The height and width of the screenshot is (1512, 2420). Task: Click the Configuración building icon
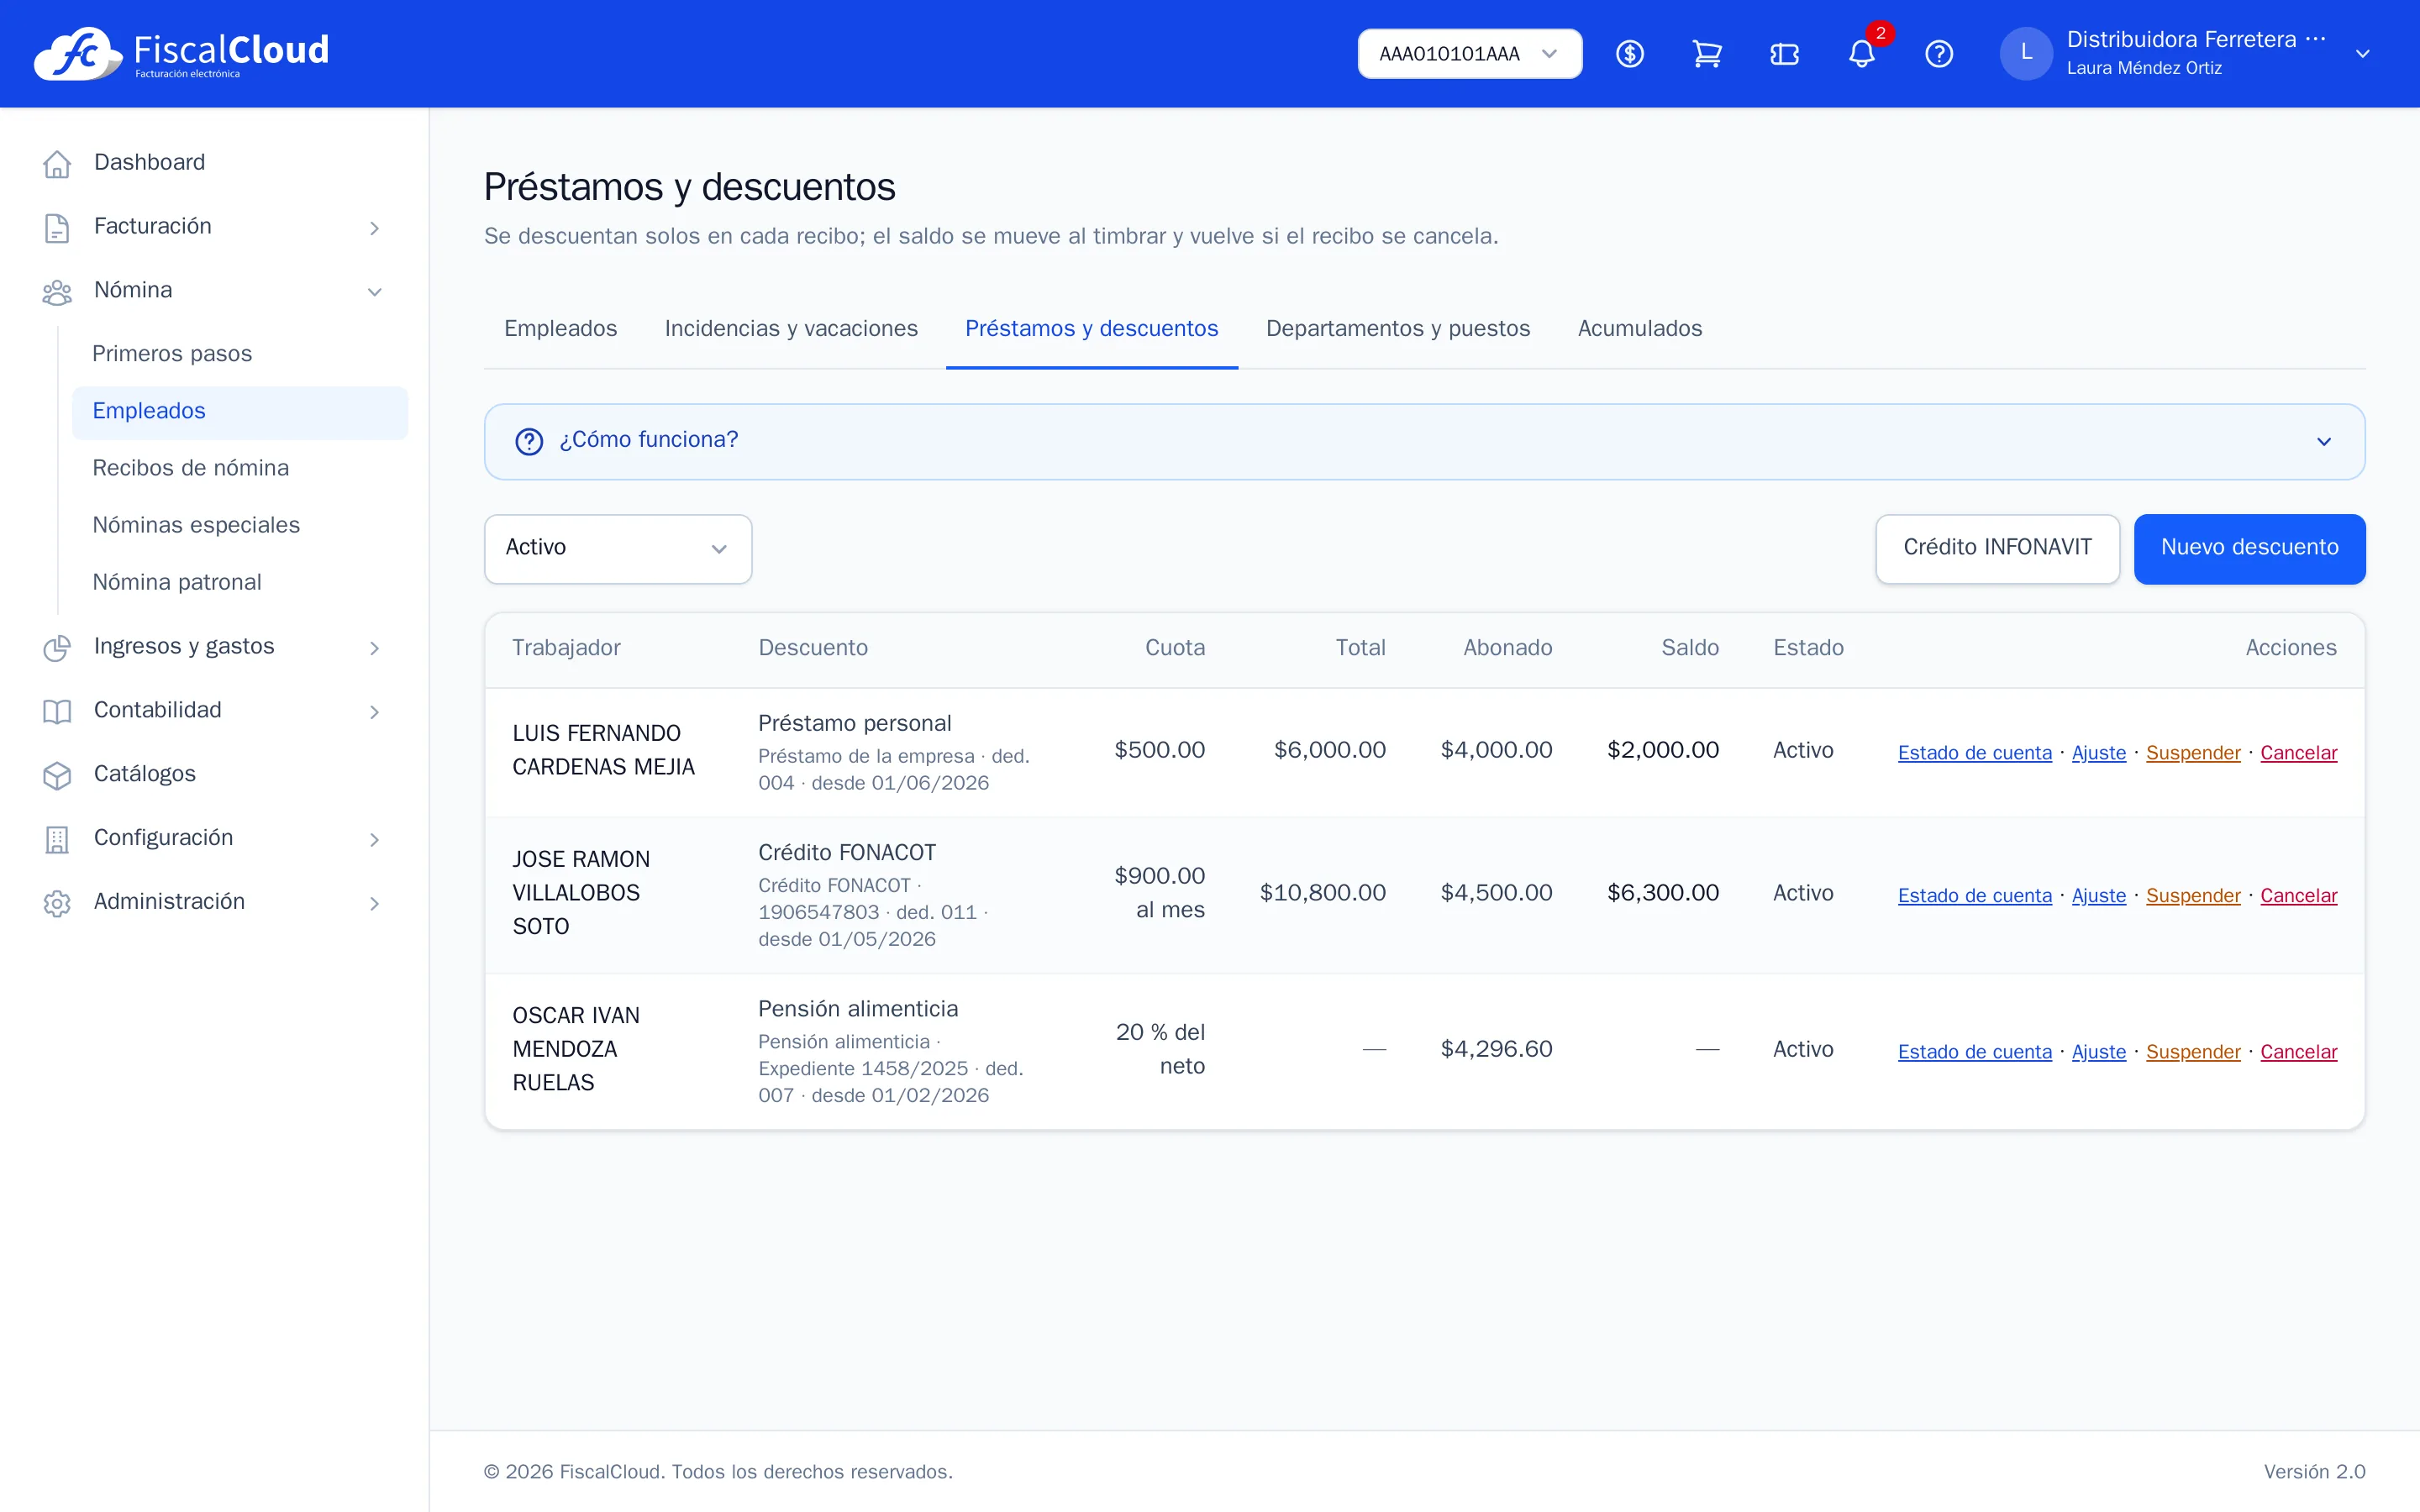(x=57, y=839)
